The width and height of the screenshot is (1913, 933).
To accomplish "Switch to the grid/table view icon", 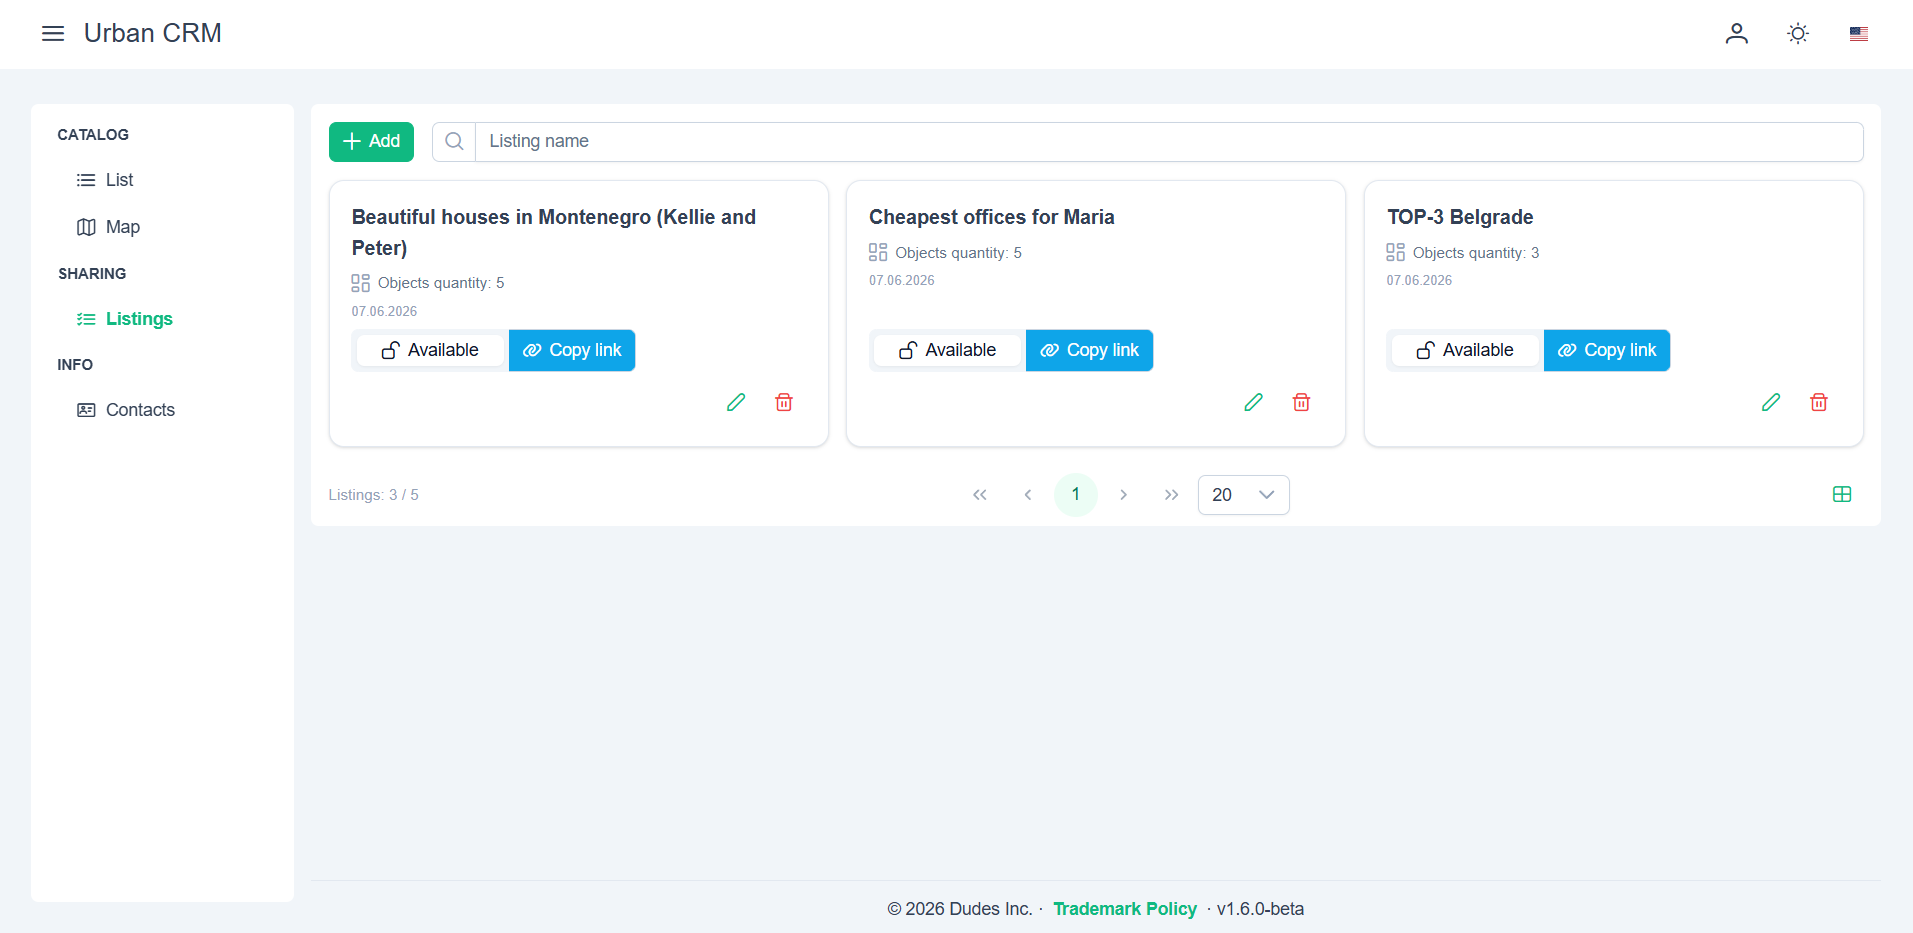I will (1842, 494).
